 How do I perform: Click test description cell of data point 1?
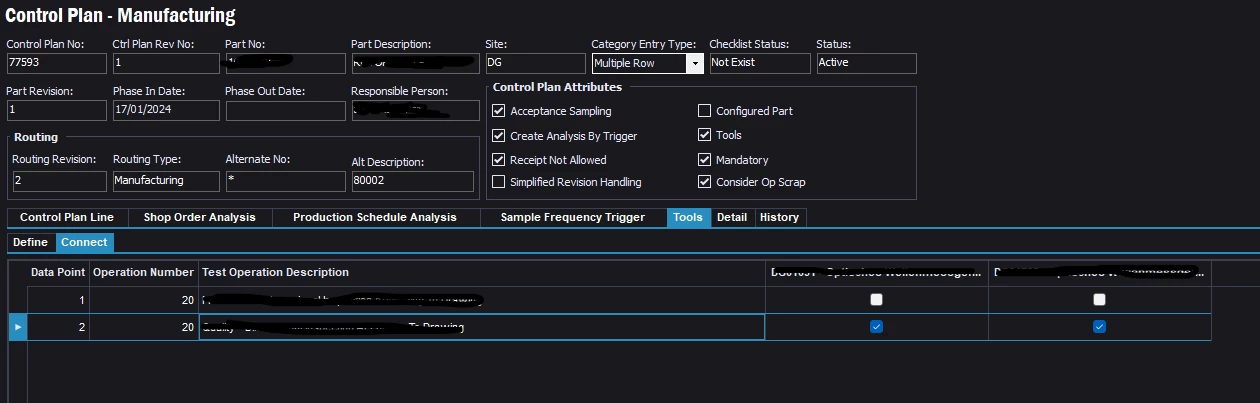481,299
